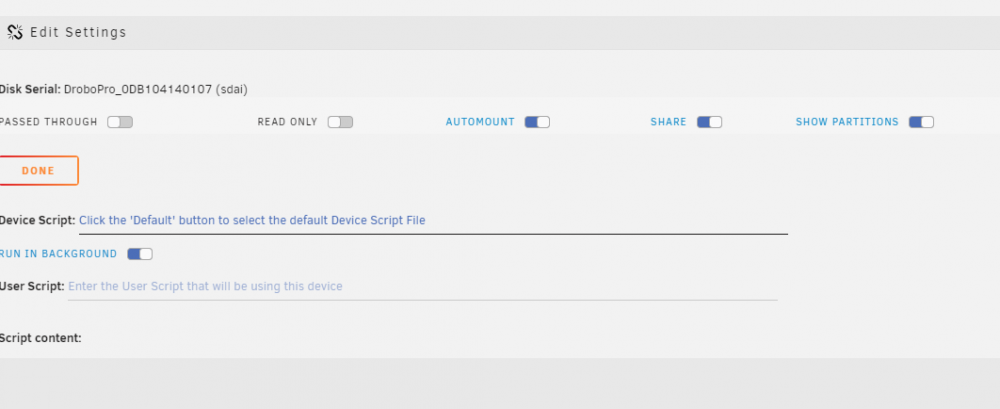The image size is (1000, 409).
Task: Select the Edit Settings header text
Action: click(78, 32)
